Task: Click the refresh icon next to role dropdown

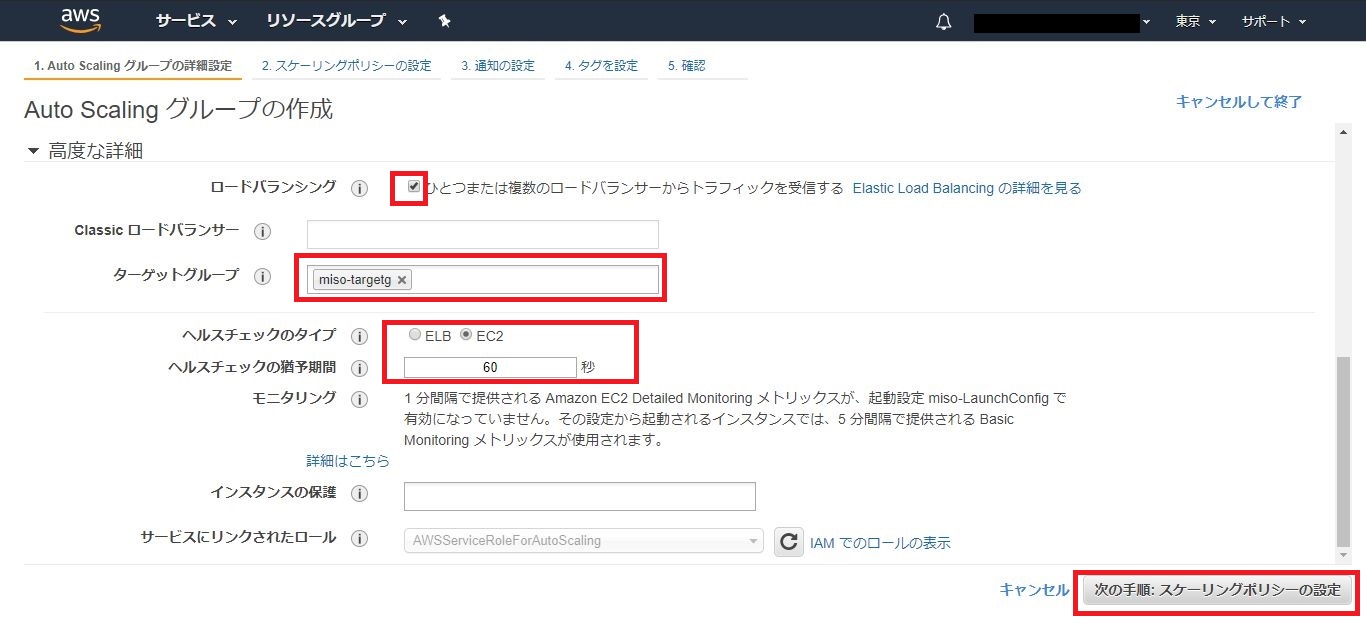Action: click(x=789, y=542)
